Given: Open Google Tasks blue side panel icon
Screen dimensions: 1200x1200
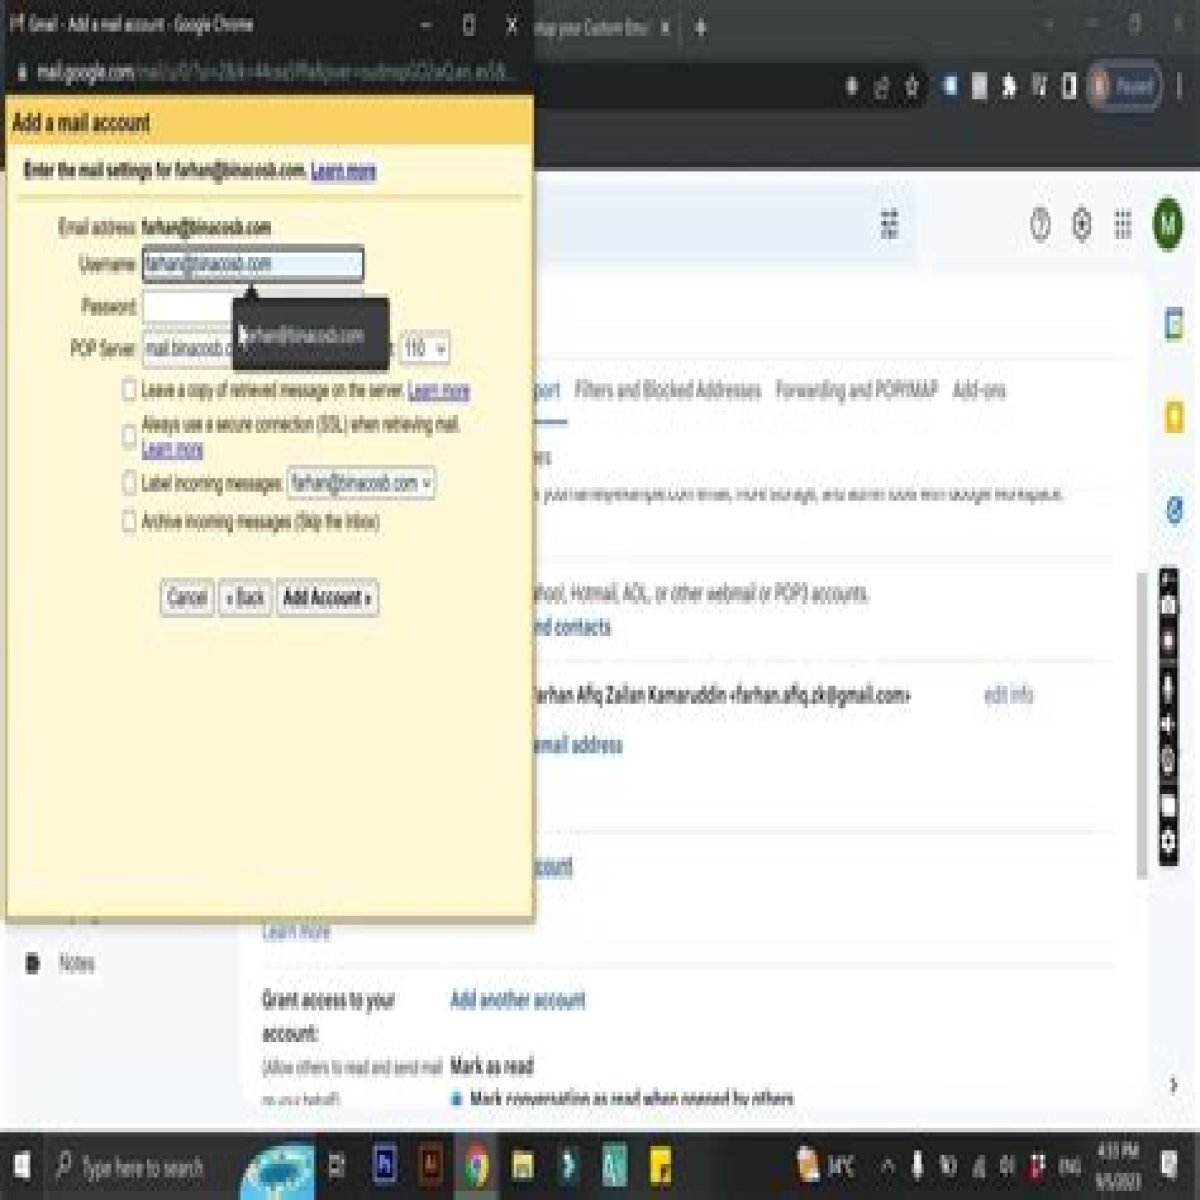Looking at the screenshot, I should 1174,511.
